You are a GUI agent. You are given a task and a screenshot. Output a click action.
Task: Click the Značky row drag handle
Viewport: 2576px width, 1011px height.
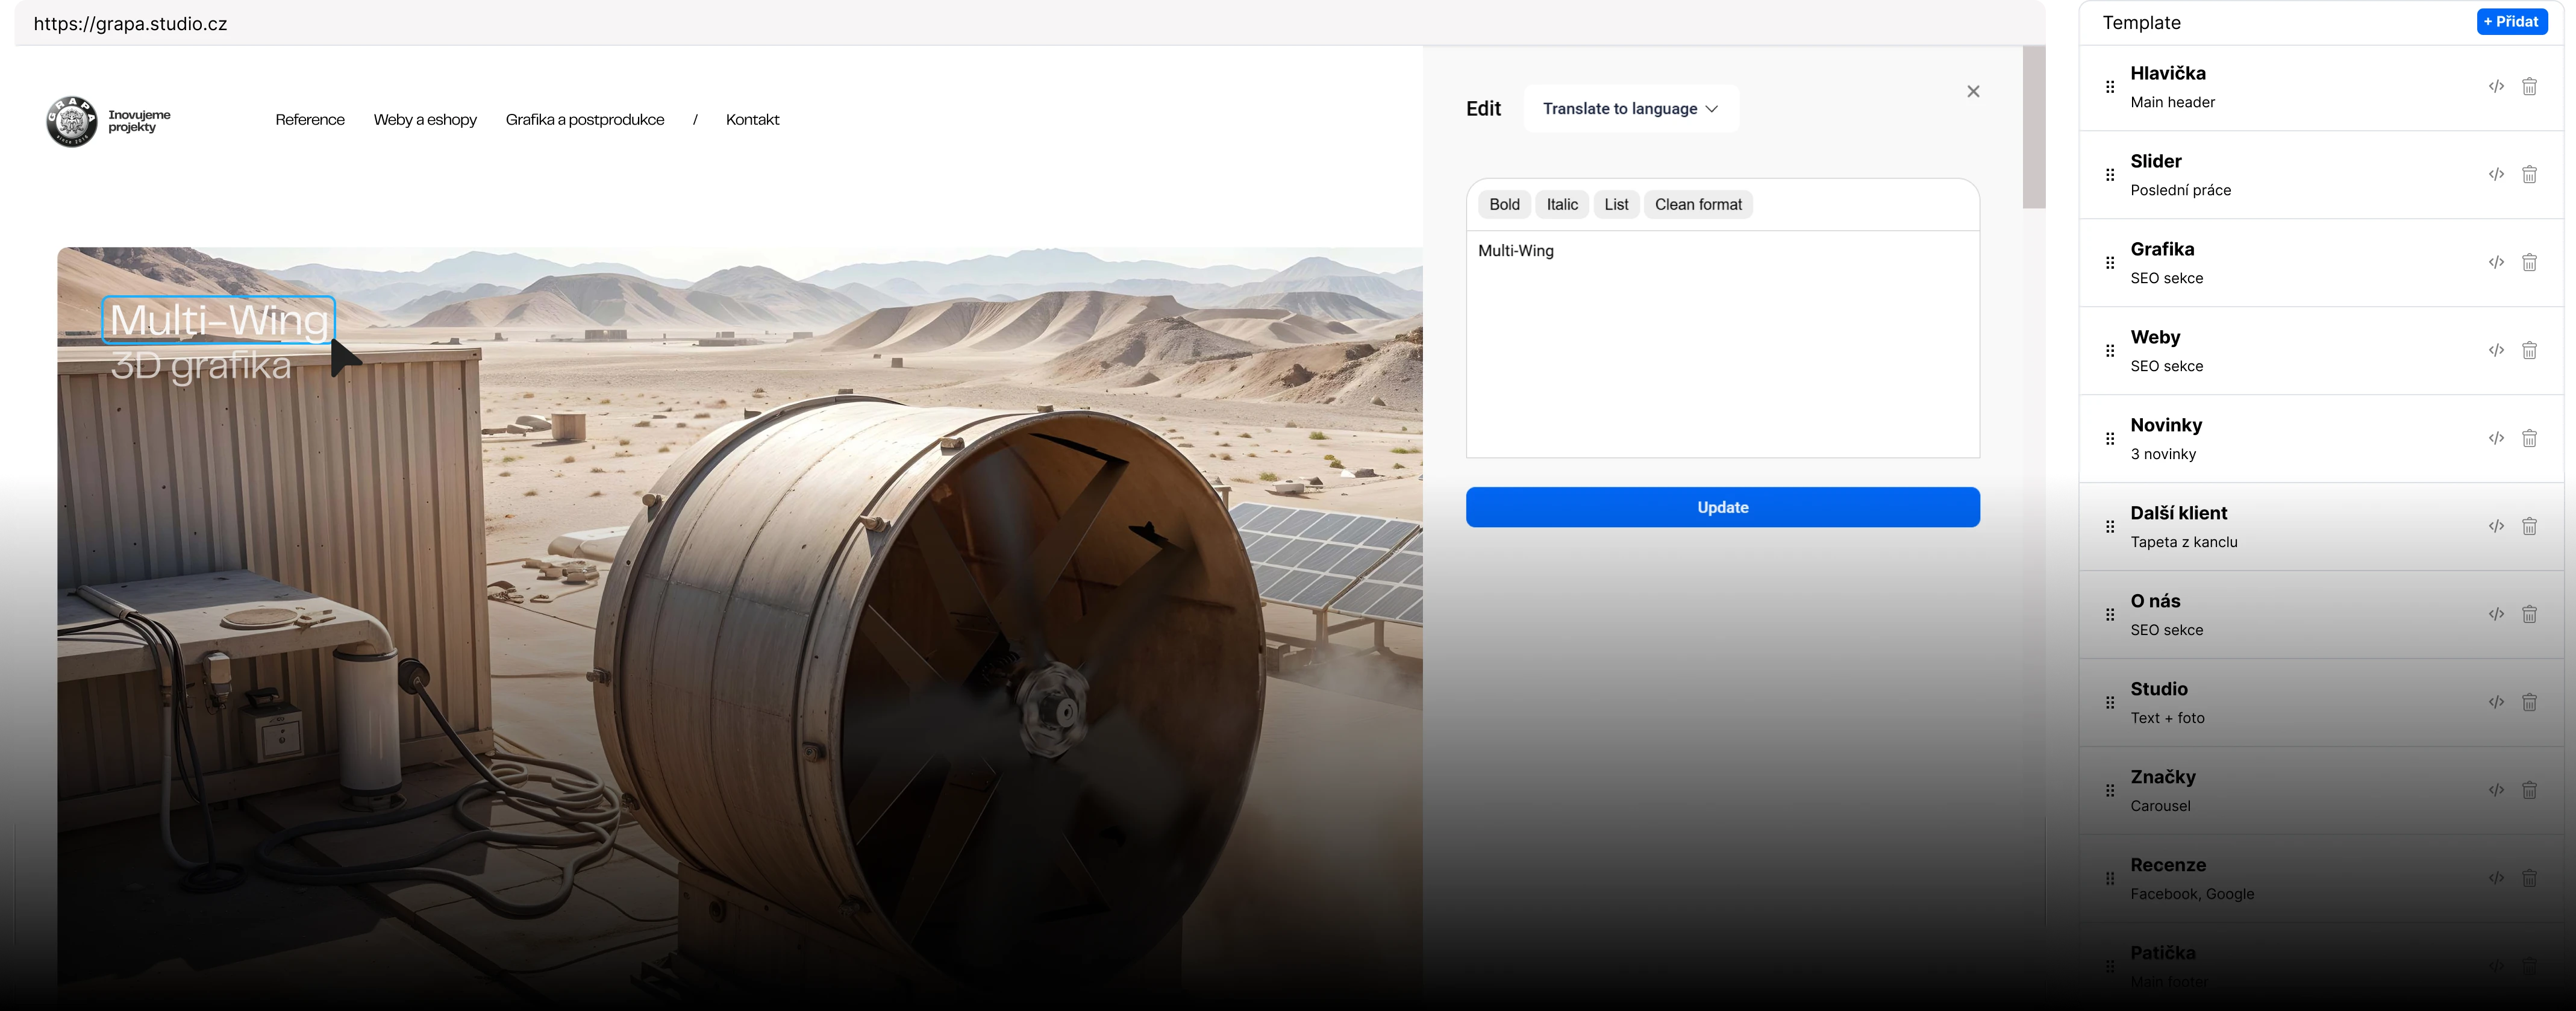(x=2110, y=791)
